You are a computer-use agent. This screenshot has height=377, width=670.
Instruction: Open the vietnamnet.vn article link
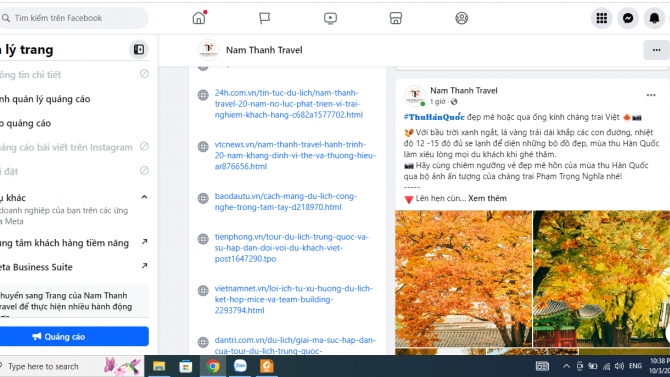click(x=294, y=300)
